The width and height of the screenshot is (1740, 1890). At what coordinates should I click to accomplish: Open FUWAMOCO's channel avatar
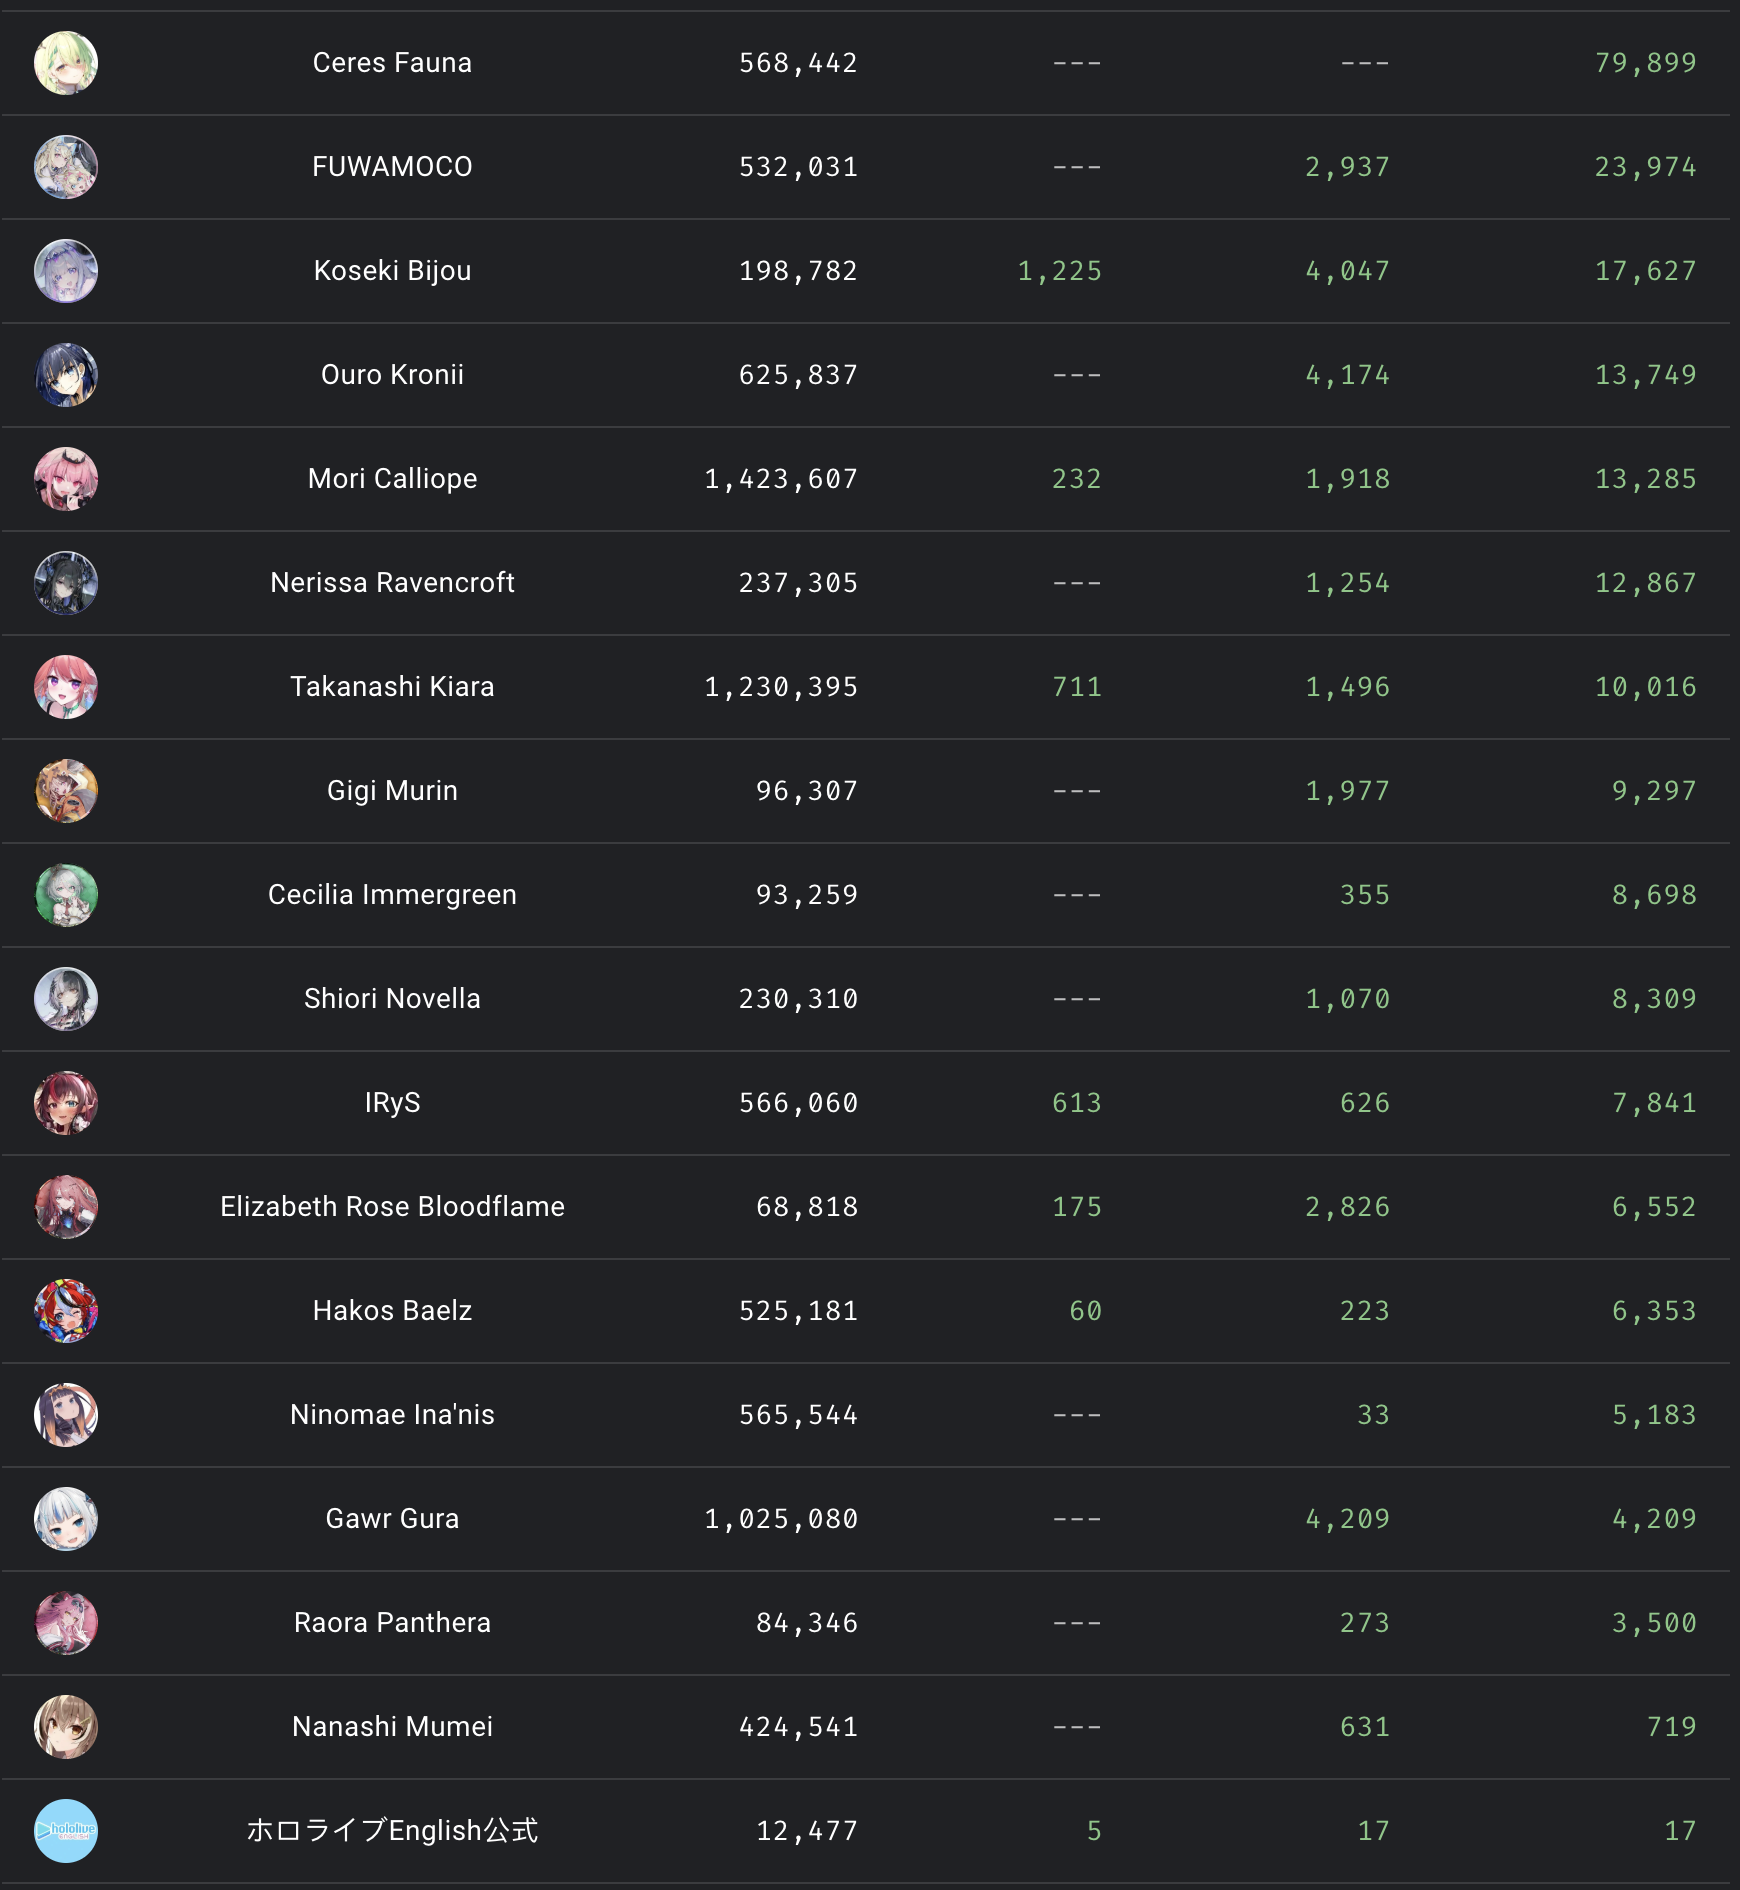(66, 167)
